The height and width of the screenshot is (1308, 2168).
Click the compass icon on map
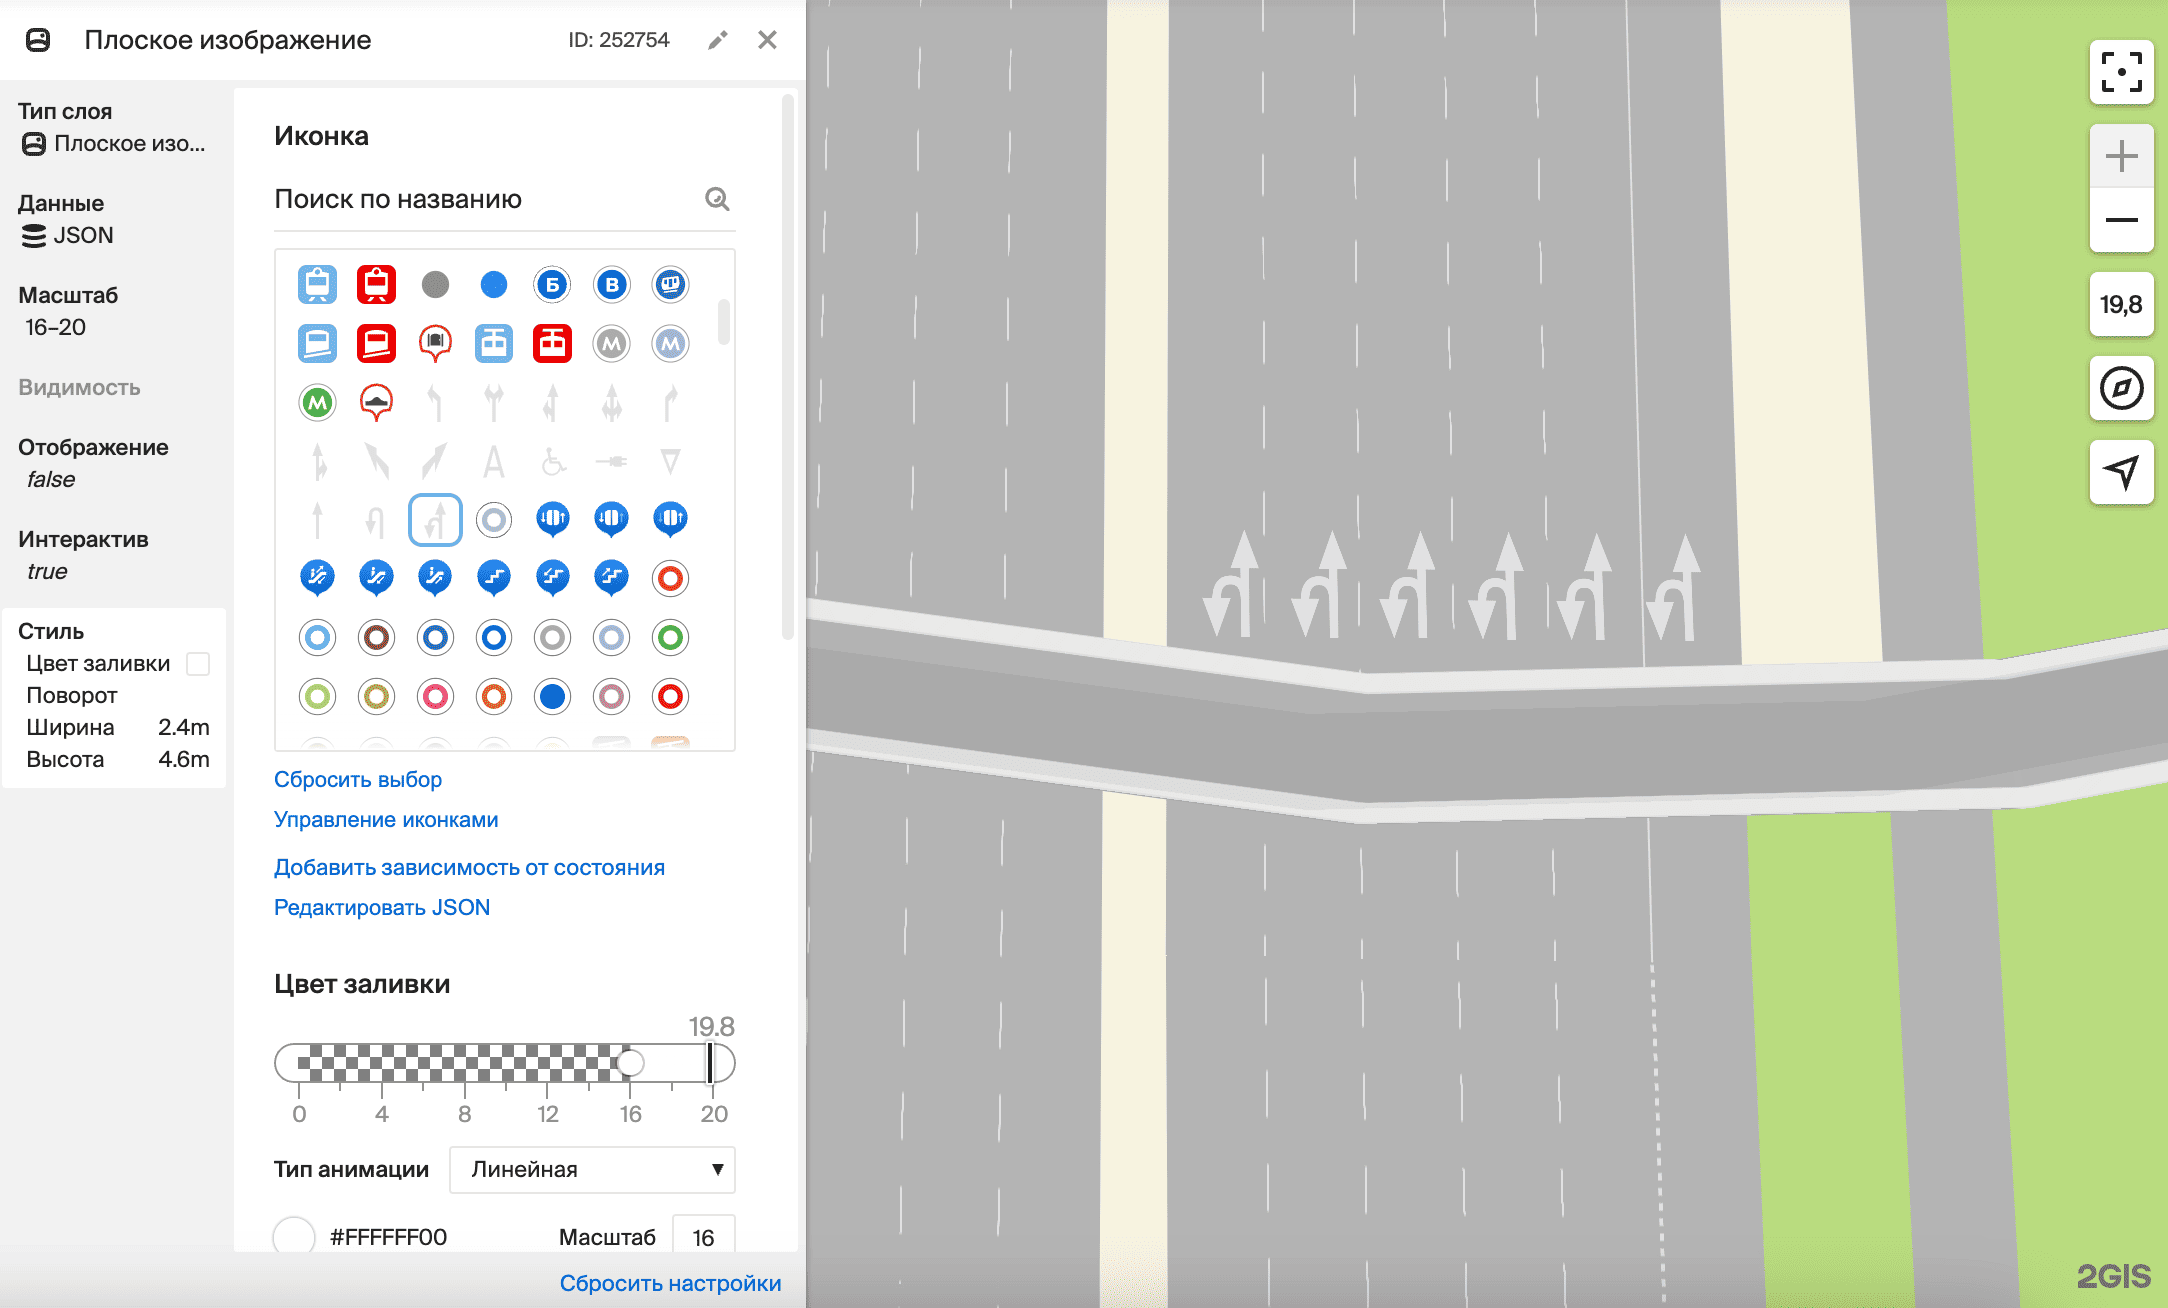point(2121,388)
